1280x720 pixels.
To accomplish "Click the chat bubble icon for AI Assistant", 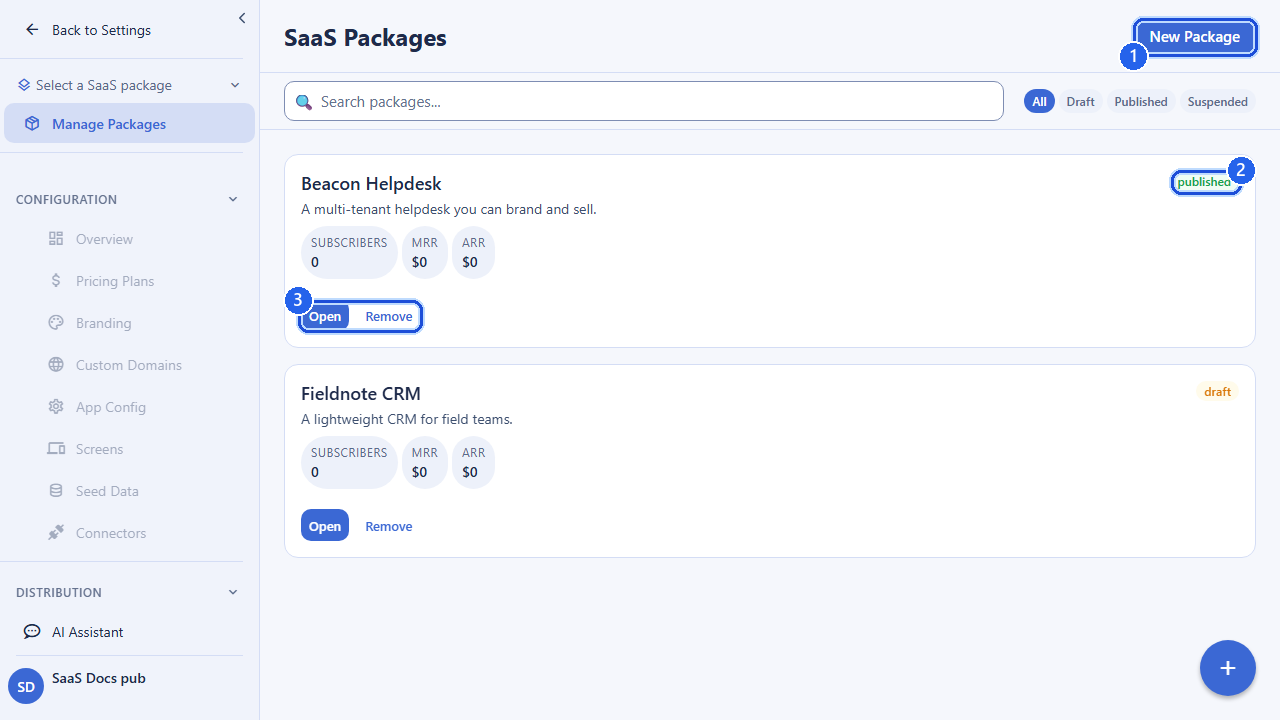I will (x=32, y=632).
